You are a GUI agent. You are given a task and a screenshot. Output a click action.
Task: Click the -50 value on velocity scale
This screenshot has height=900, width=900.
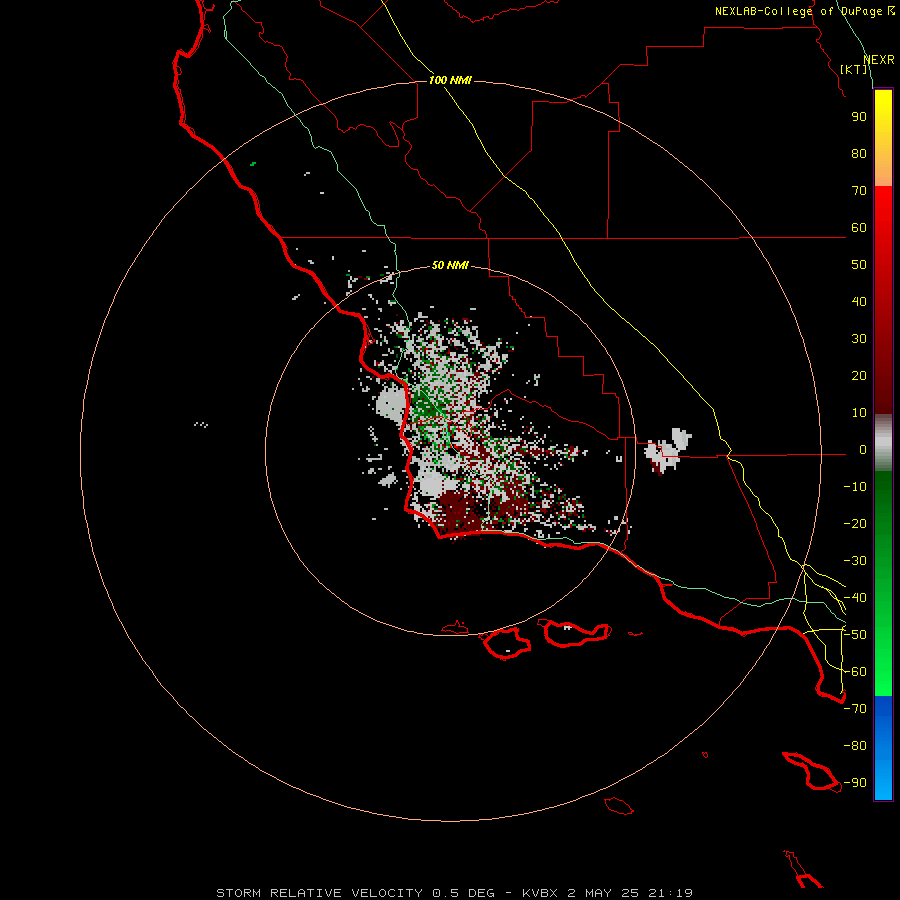(855, 635)
